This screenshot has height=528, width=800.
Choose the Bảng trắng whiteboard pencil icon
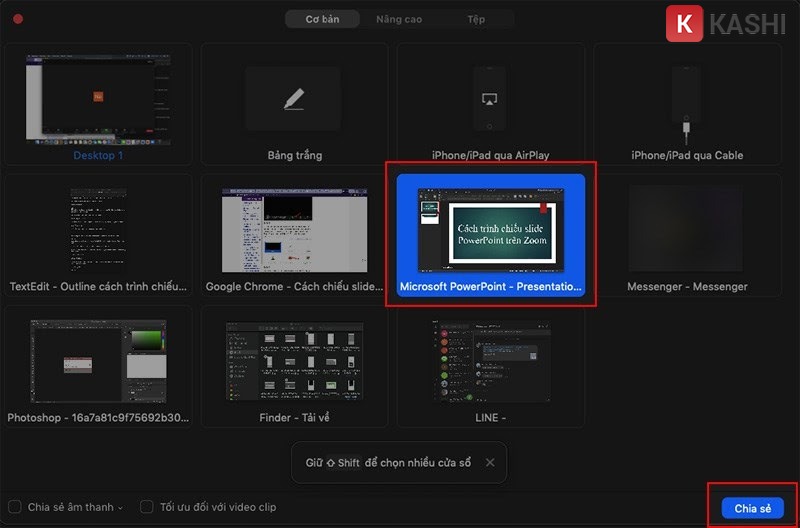pos(294,99)
